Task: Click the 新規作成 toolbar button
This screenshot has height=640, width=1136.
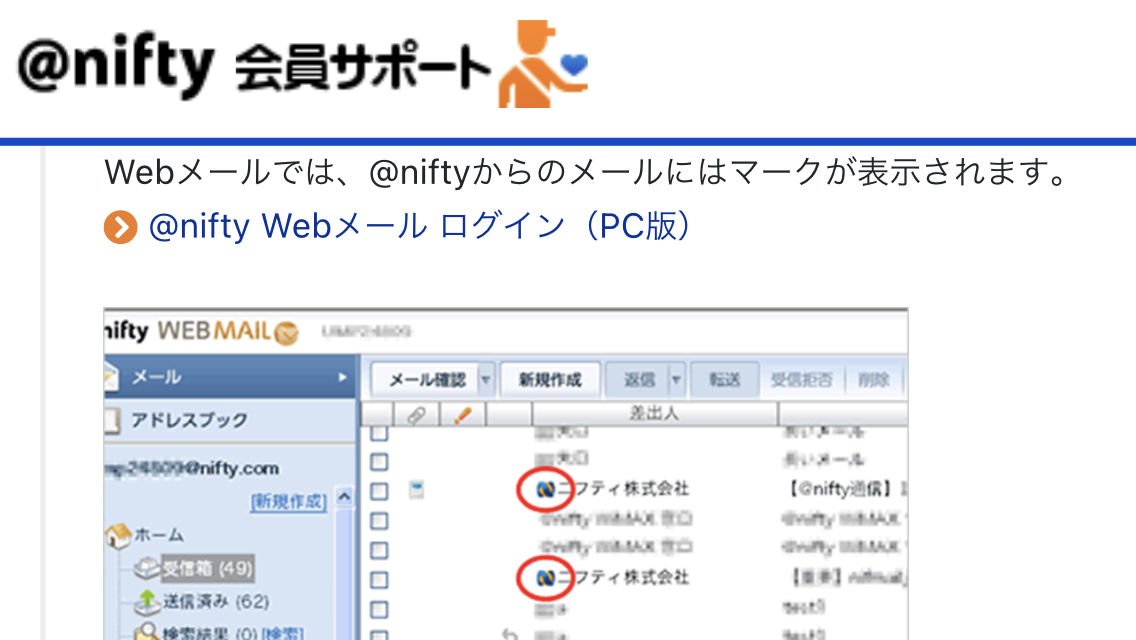Action: pyautogui.click(x=550, y=379)
